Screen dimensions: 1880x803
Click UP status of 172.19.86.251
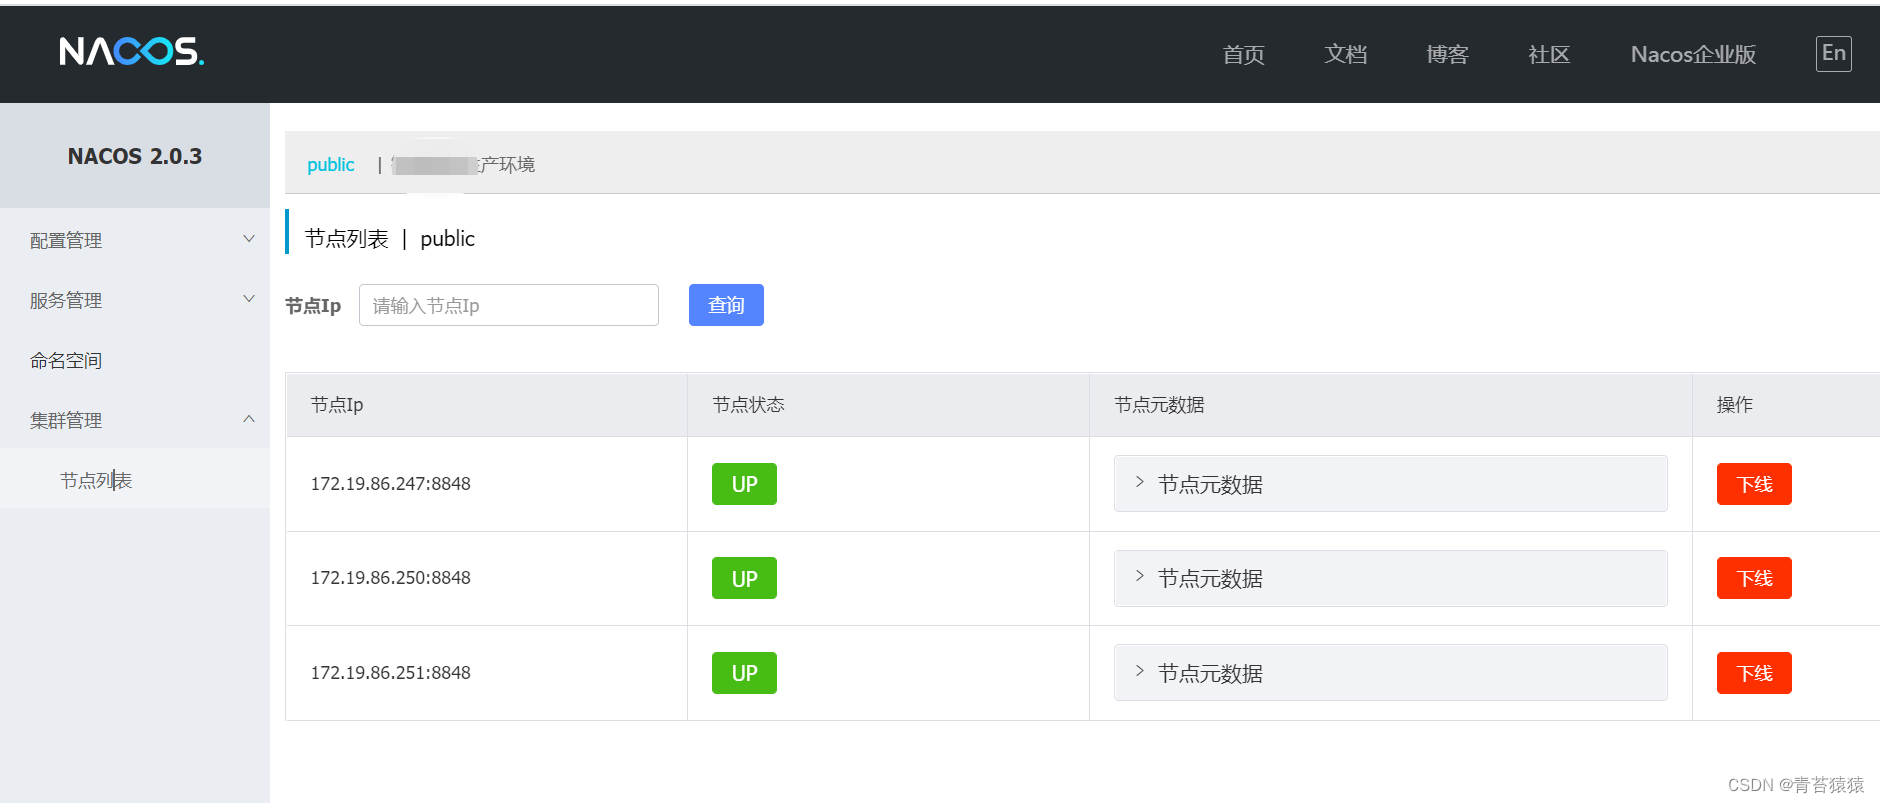[x=744, y=673]
